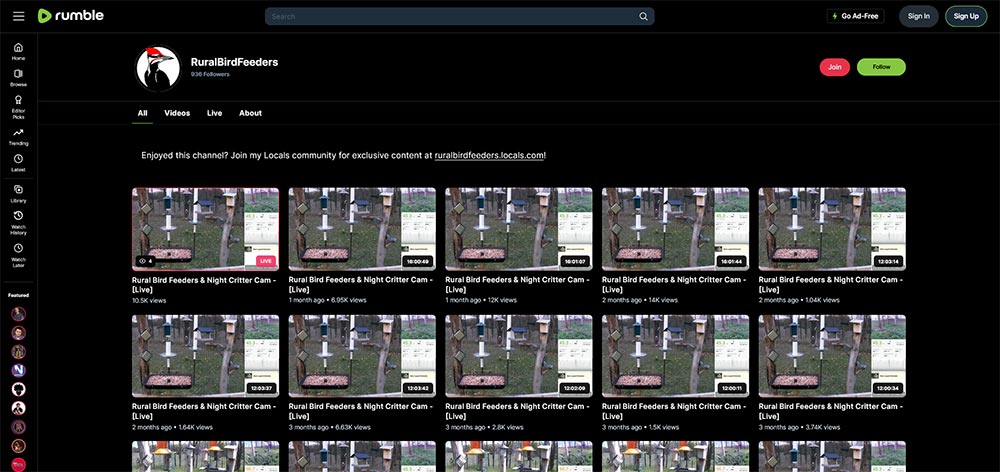
Task: Go to Home in sidebar
Action: (18, 52)
